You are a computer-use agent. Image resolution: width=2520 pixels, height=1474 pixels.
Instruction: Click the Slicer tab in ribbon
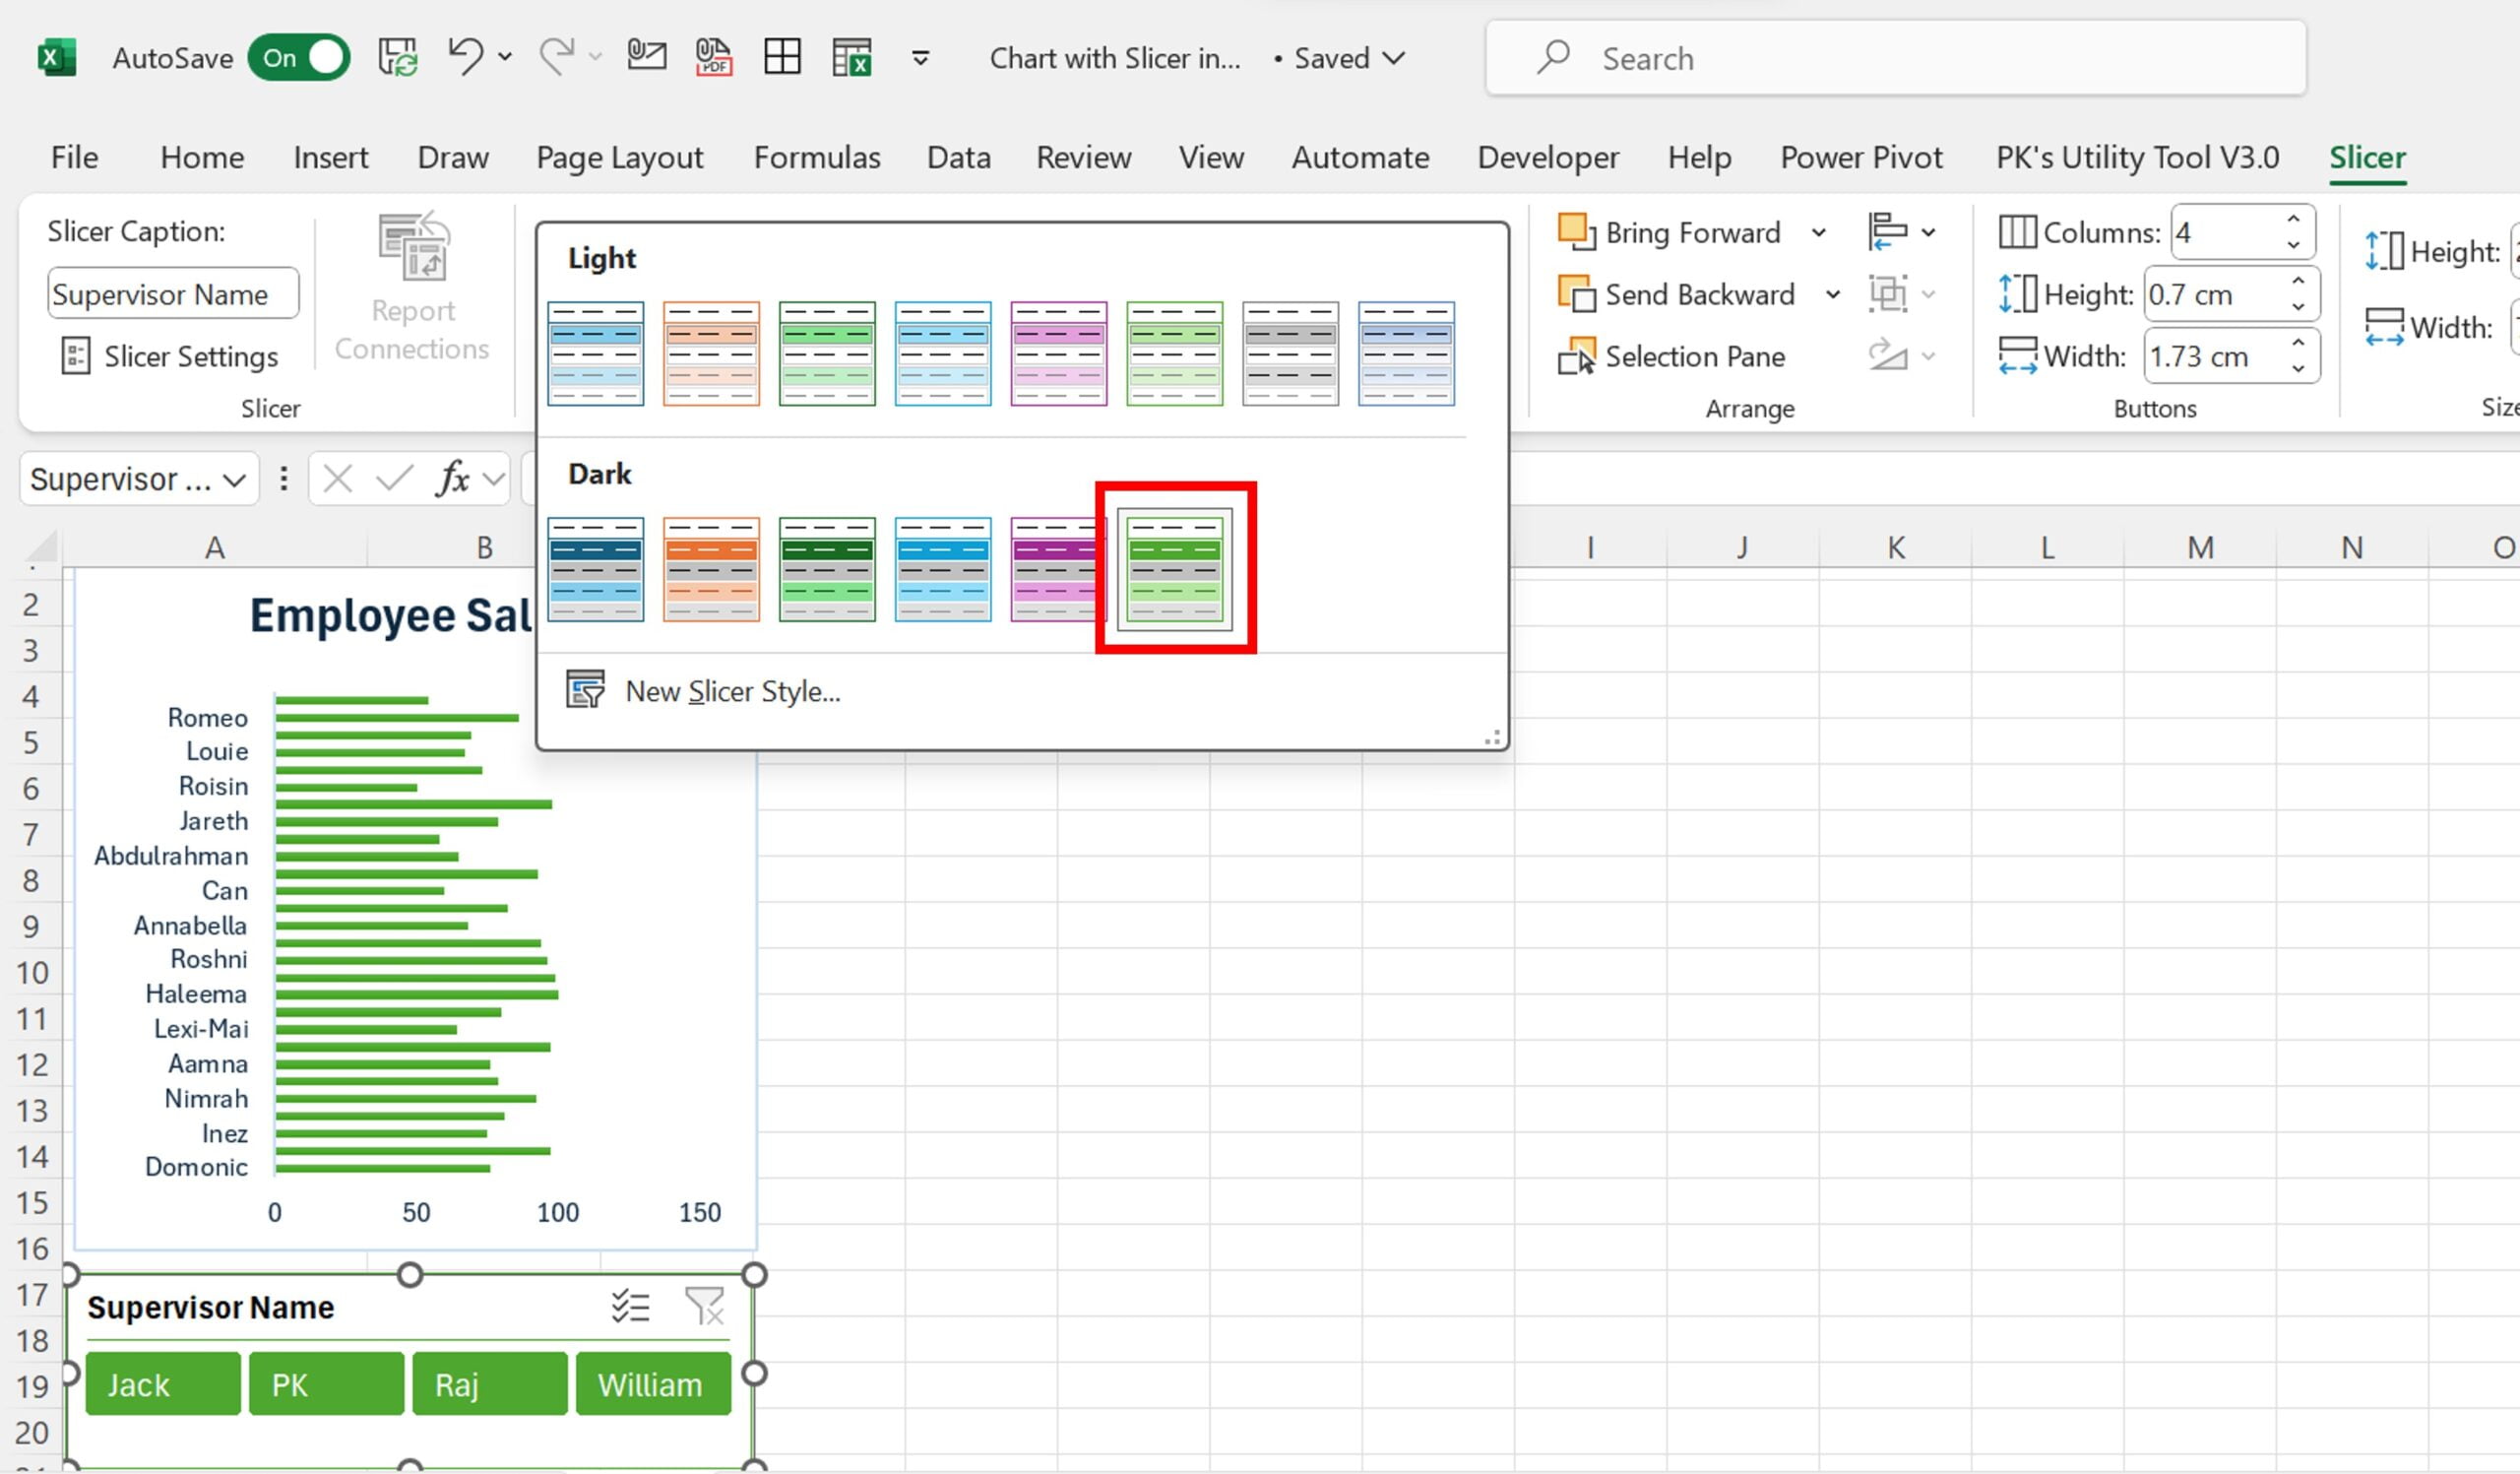pos(2367,157)
